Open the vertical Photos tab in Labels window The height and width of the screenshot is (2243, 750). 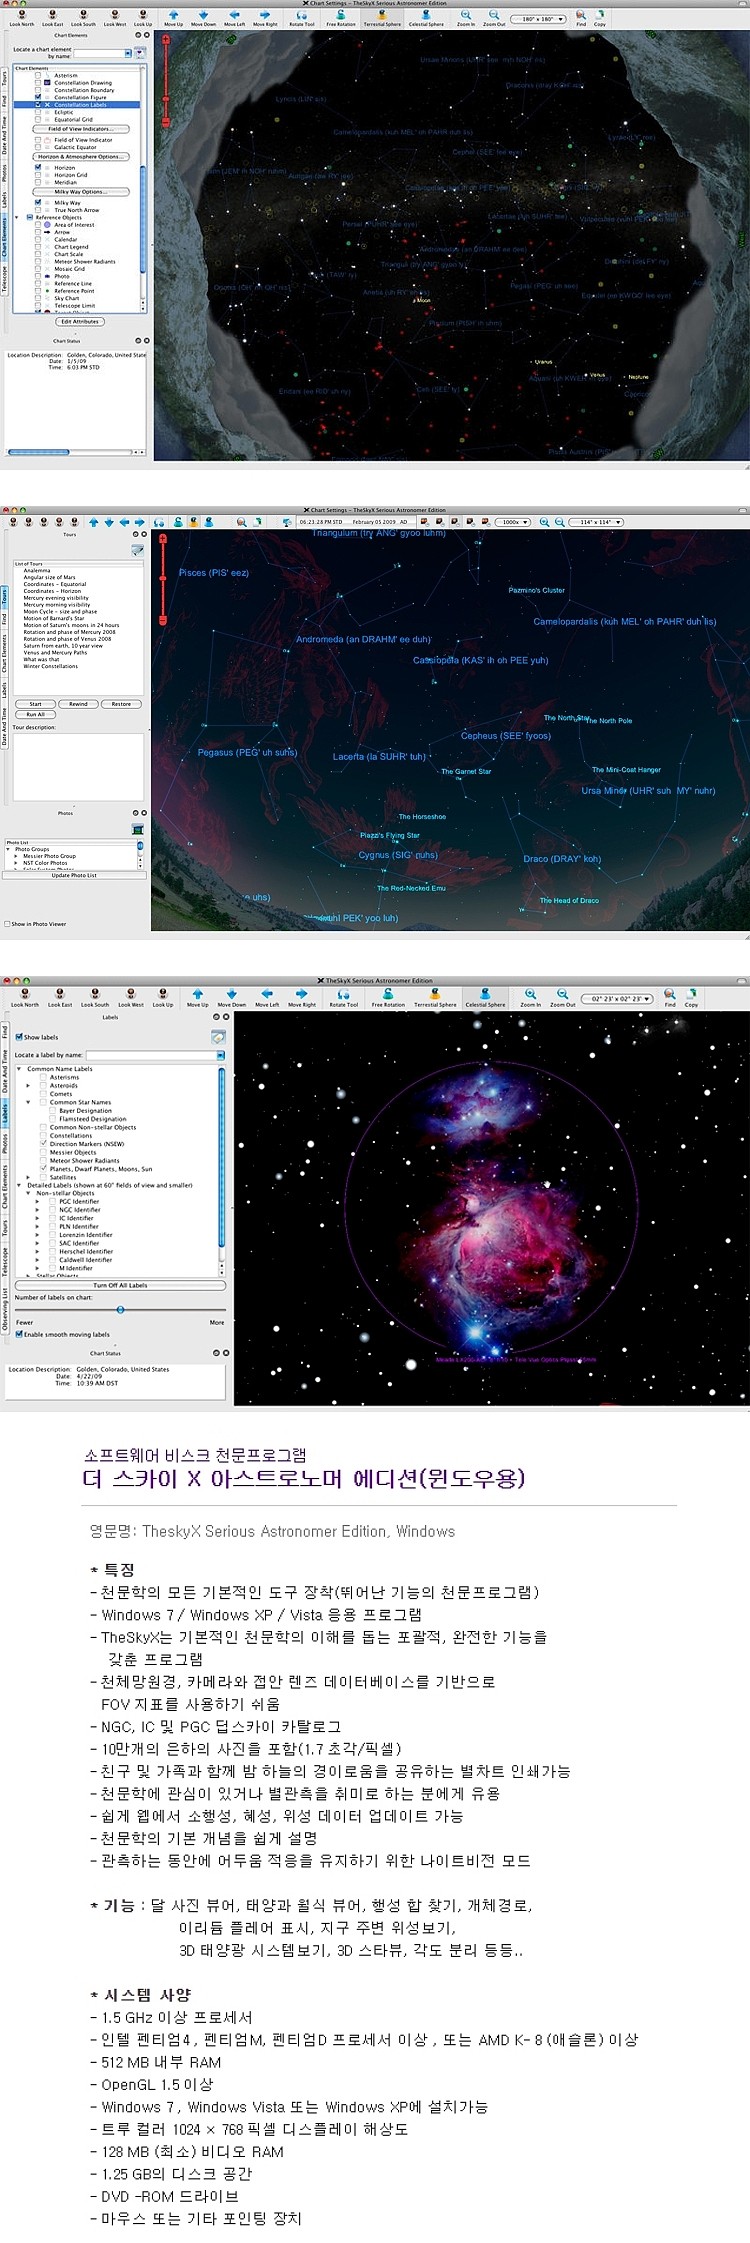[x=4, y=1143]
